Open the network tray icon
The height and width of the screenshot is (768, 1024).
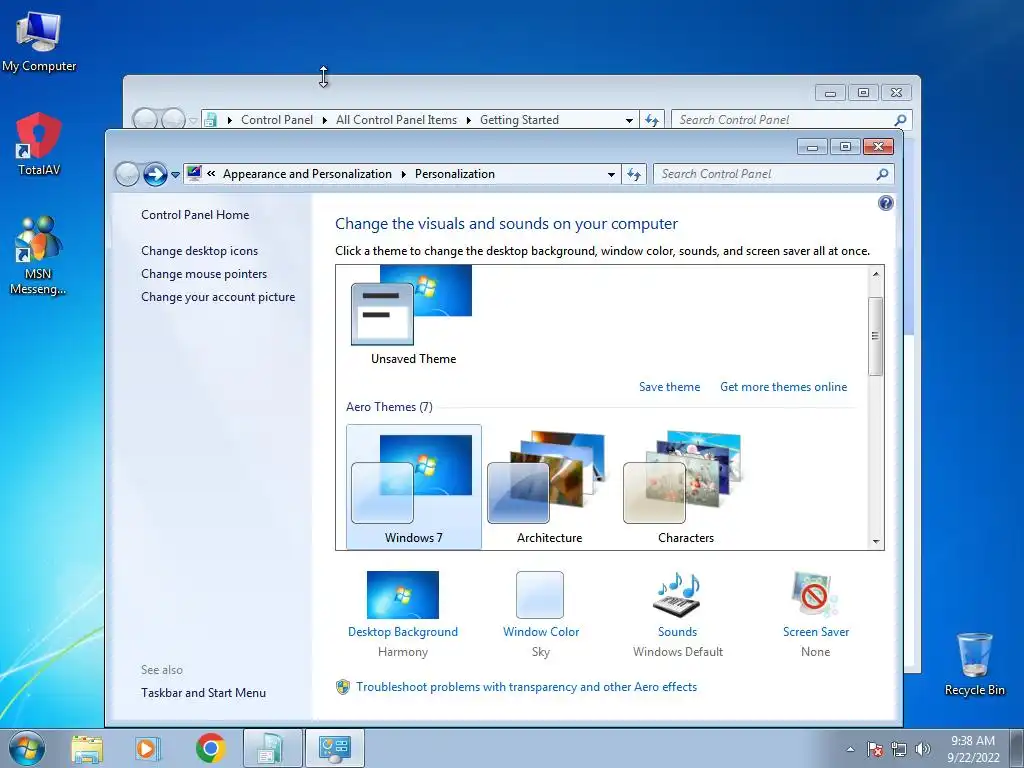[x=899, y=749]
